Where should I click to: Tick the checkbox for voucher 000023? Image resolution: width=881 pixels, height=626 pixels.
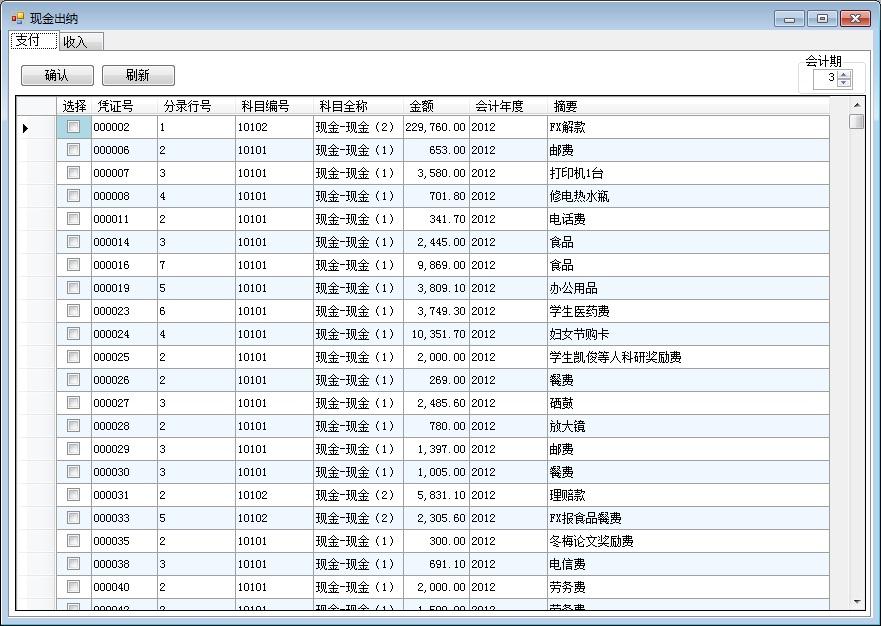74,311
